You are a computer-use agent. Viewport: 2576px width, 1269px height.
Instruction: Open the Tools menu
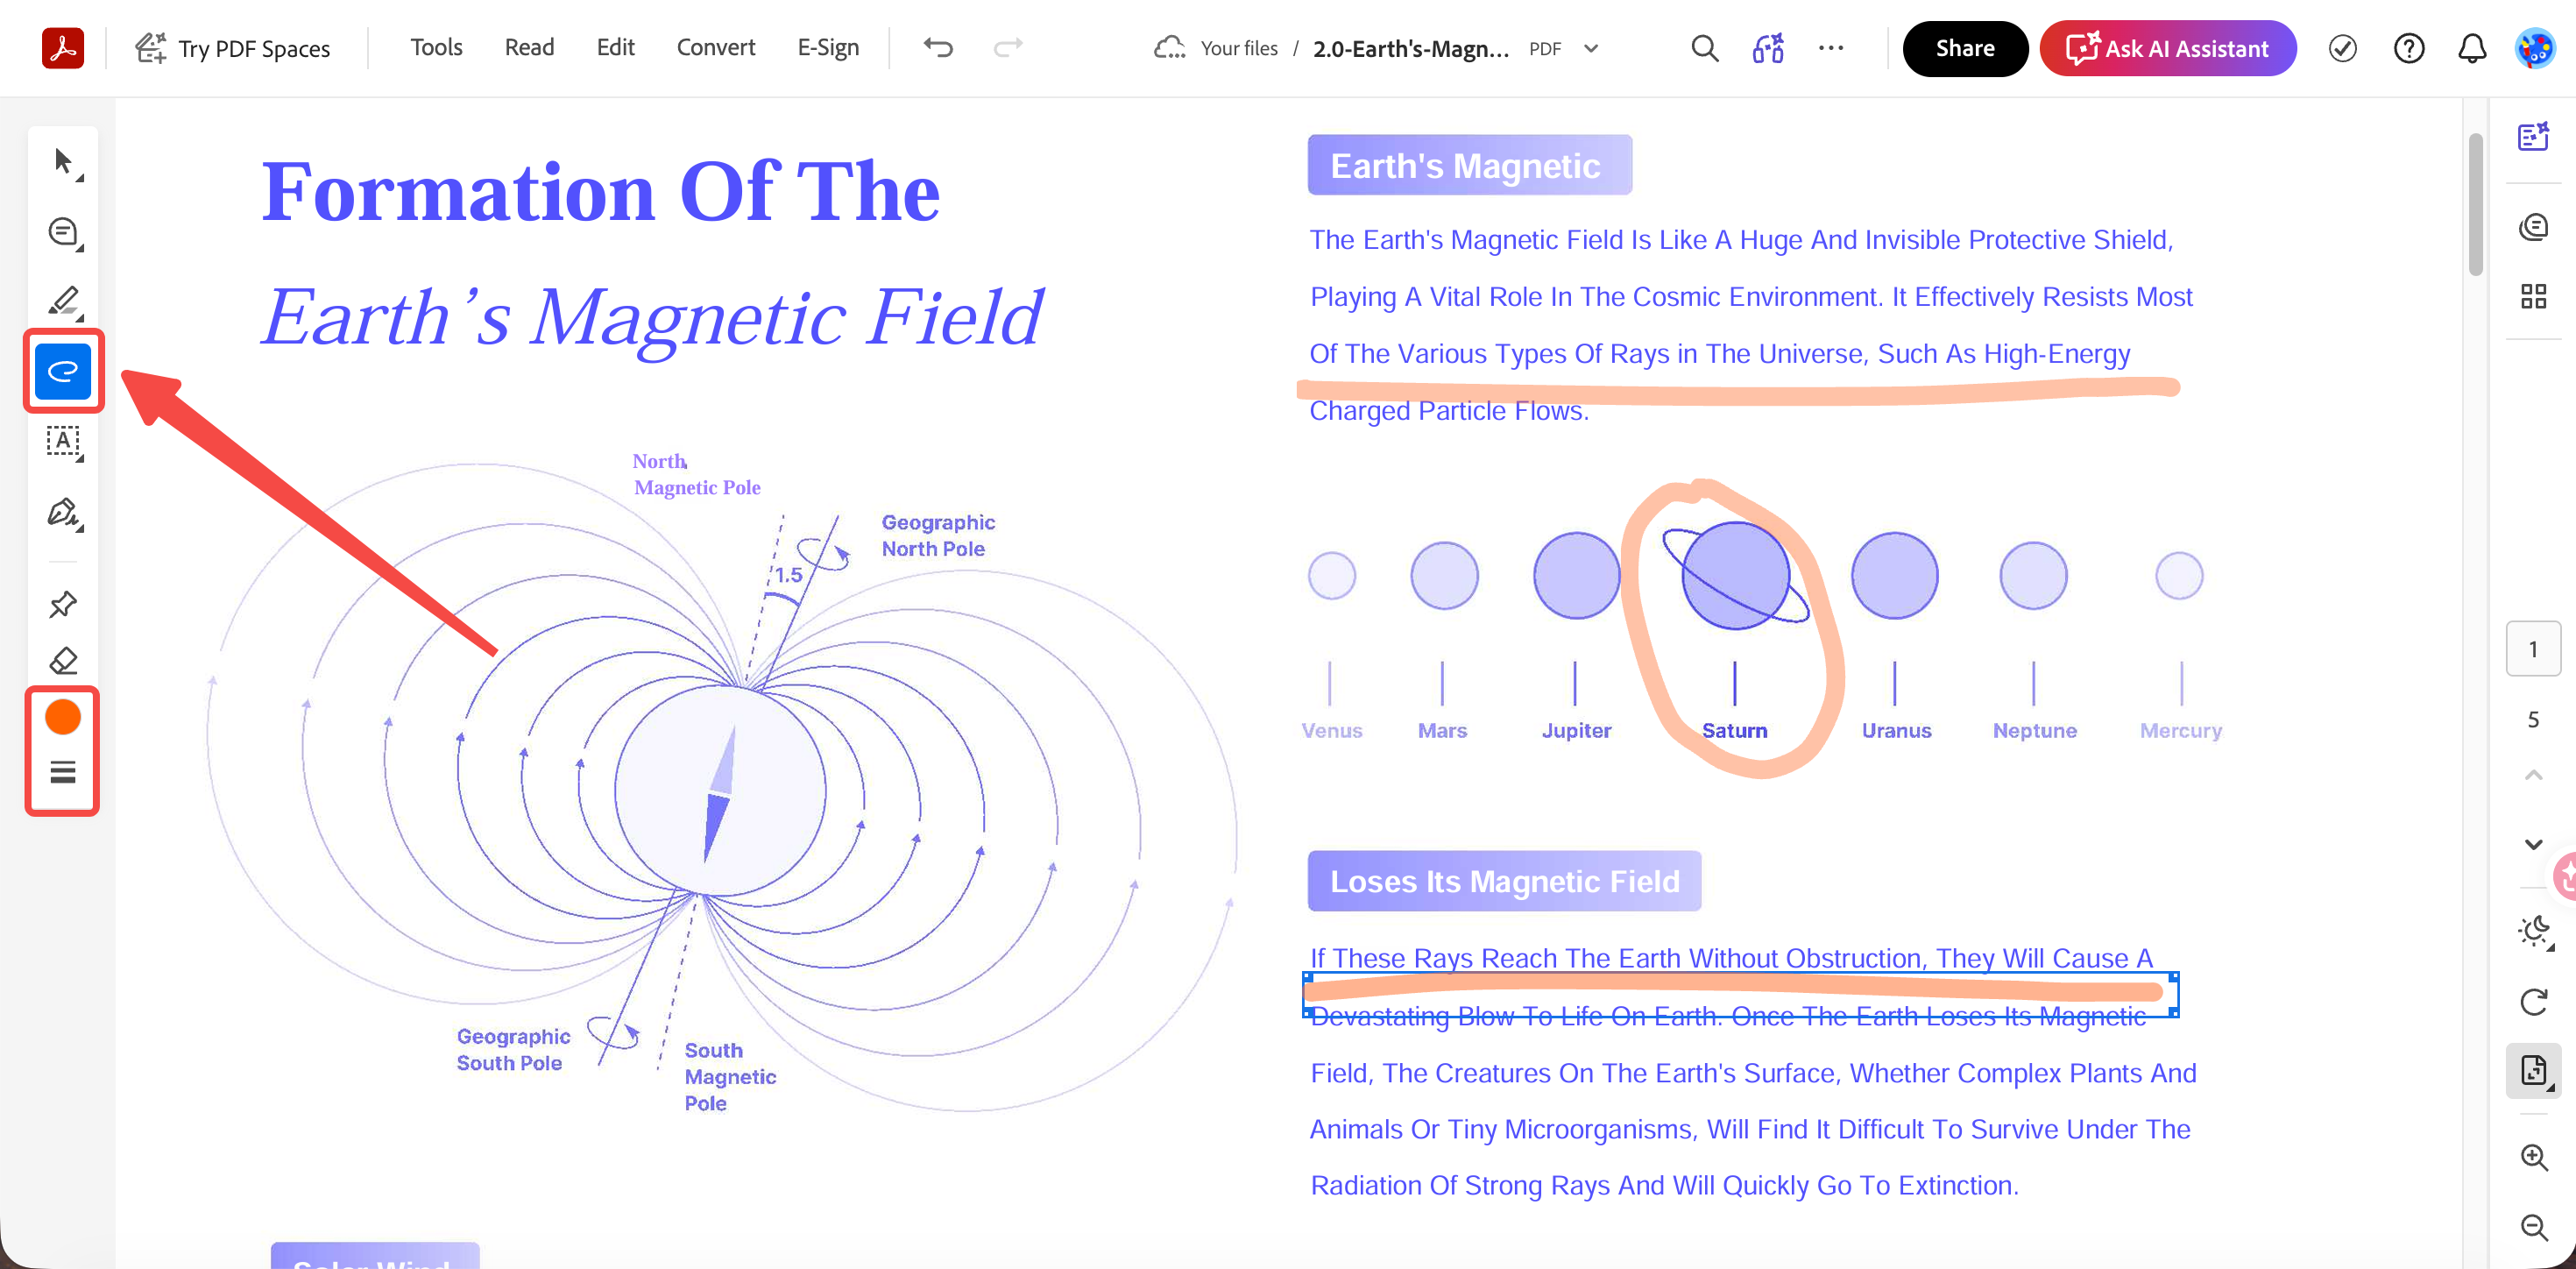click(436, 47)
